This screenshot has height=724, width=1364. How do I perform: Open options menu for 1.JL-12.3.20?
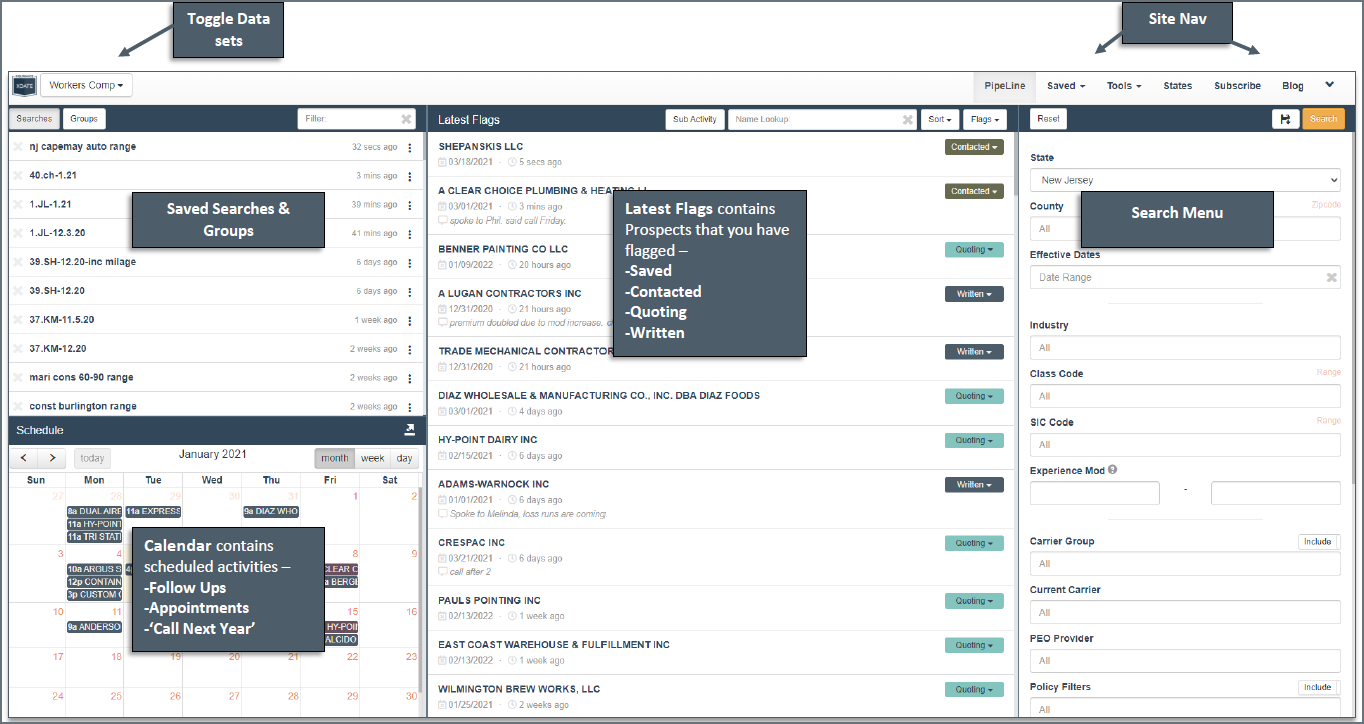click(410, 234)
